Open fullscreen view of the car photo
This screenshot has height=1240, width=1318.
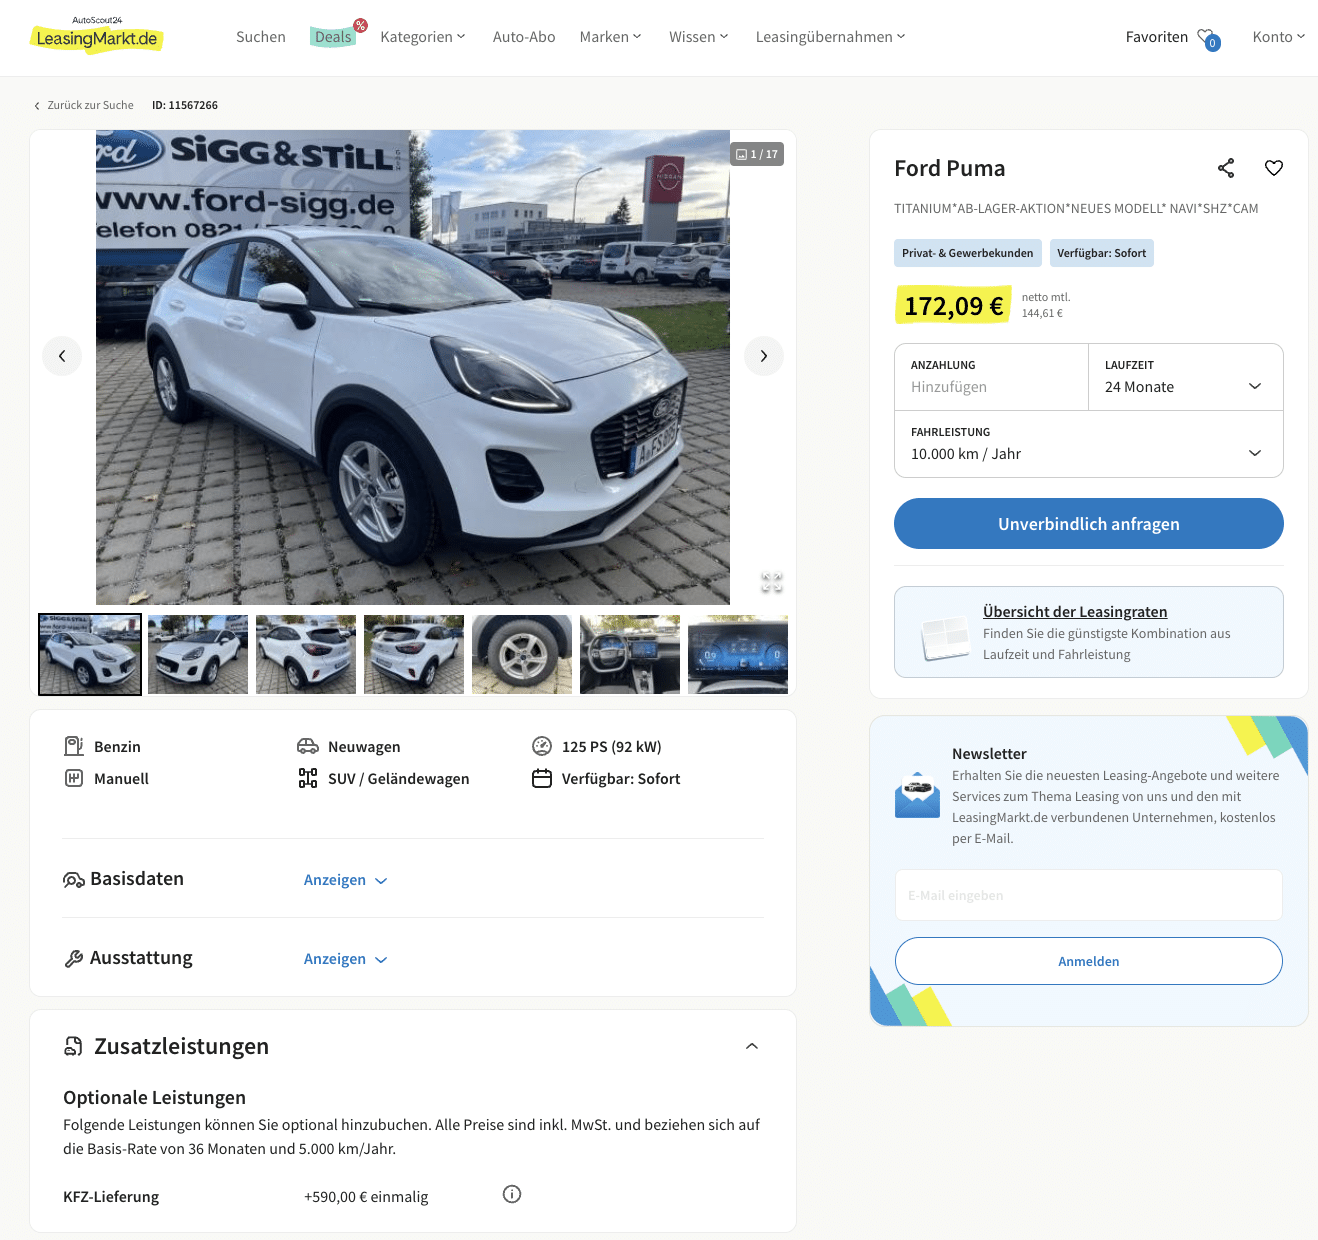pyautogui.click(x=772, y=582)
